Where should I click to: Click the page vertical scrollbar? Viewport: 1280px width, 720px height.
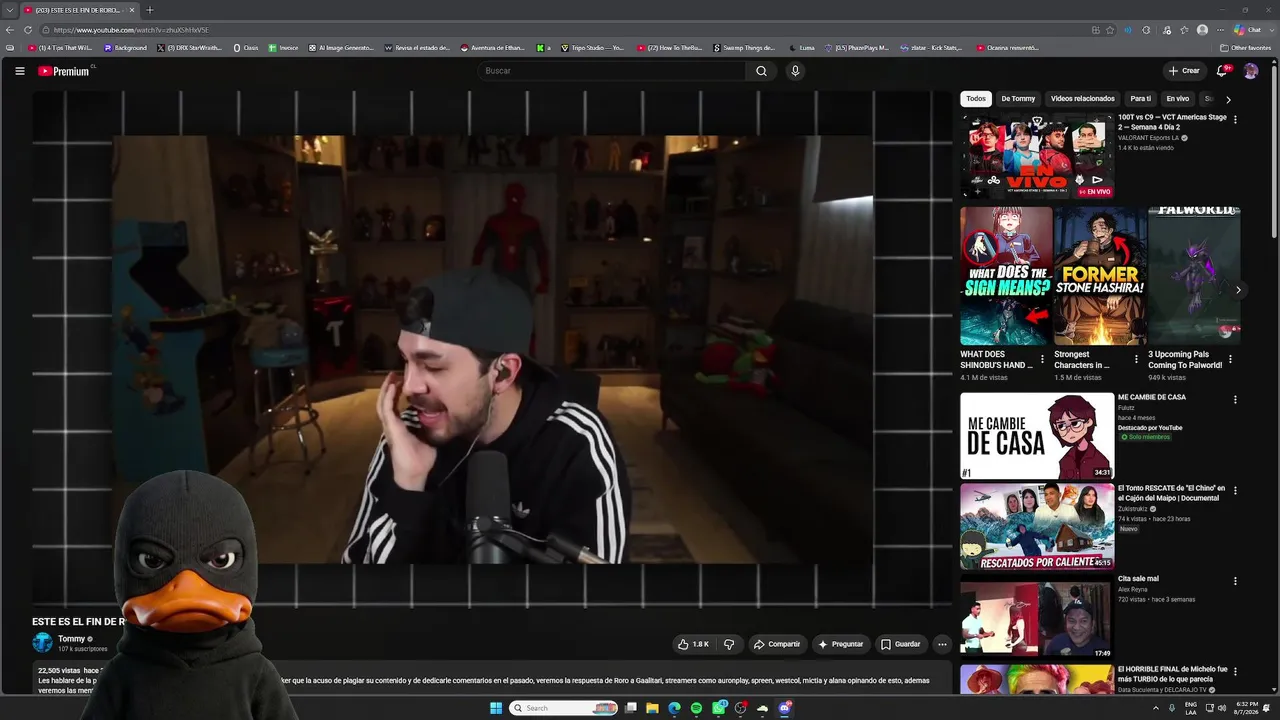pos(1275,150)
